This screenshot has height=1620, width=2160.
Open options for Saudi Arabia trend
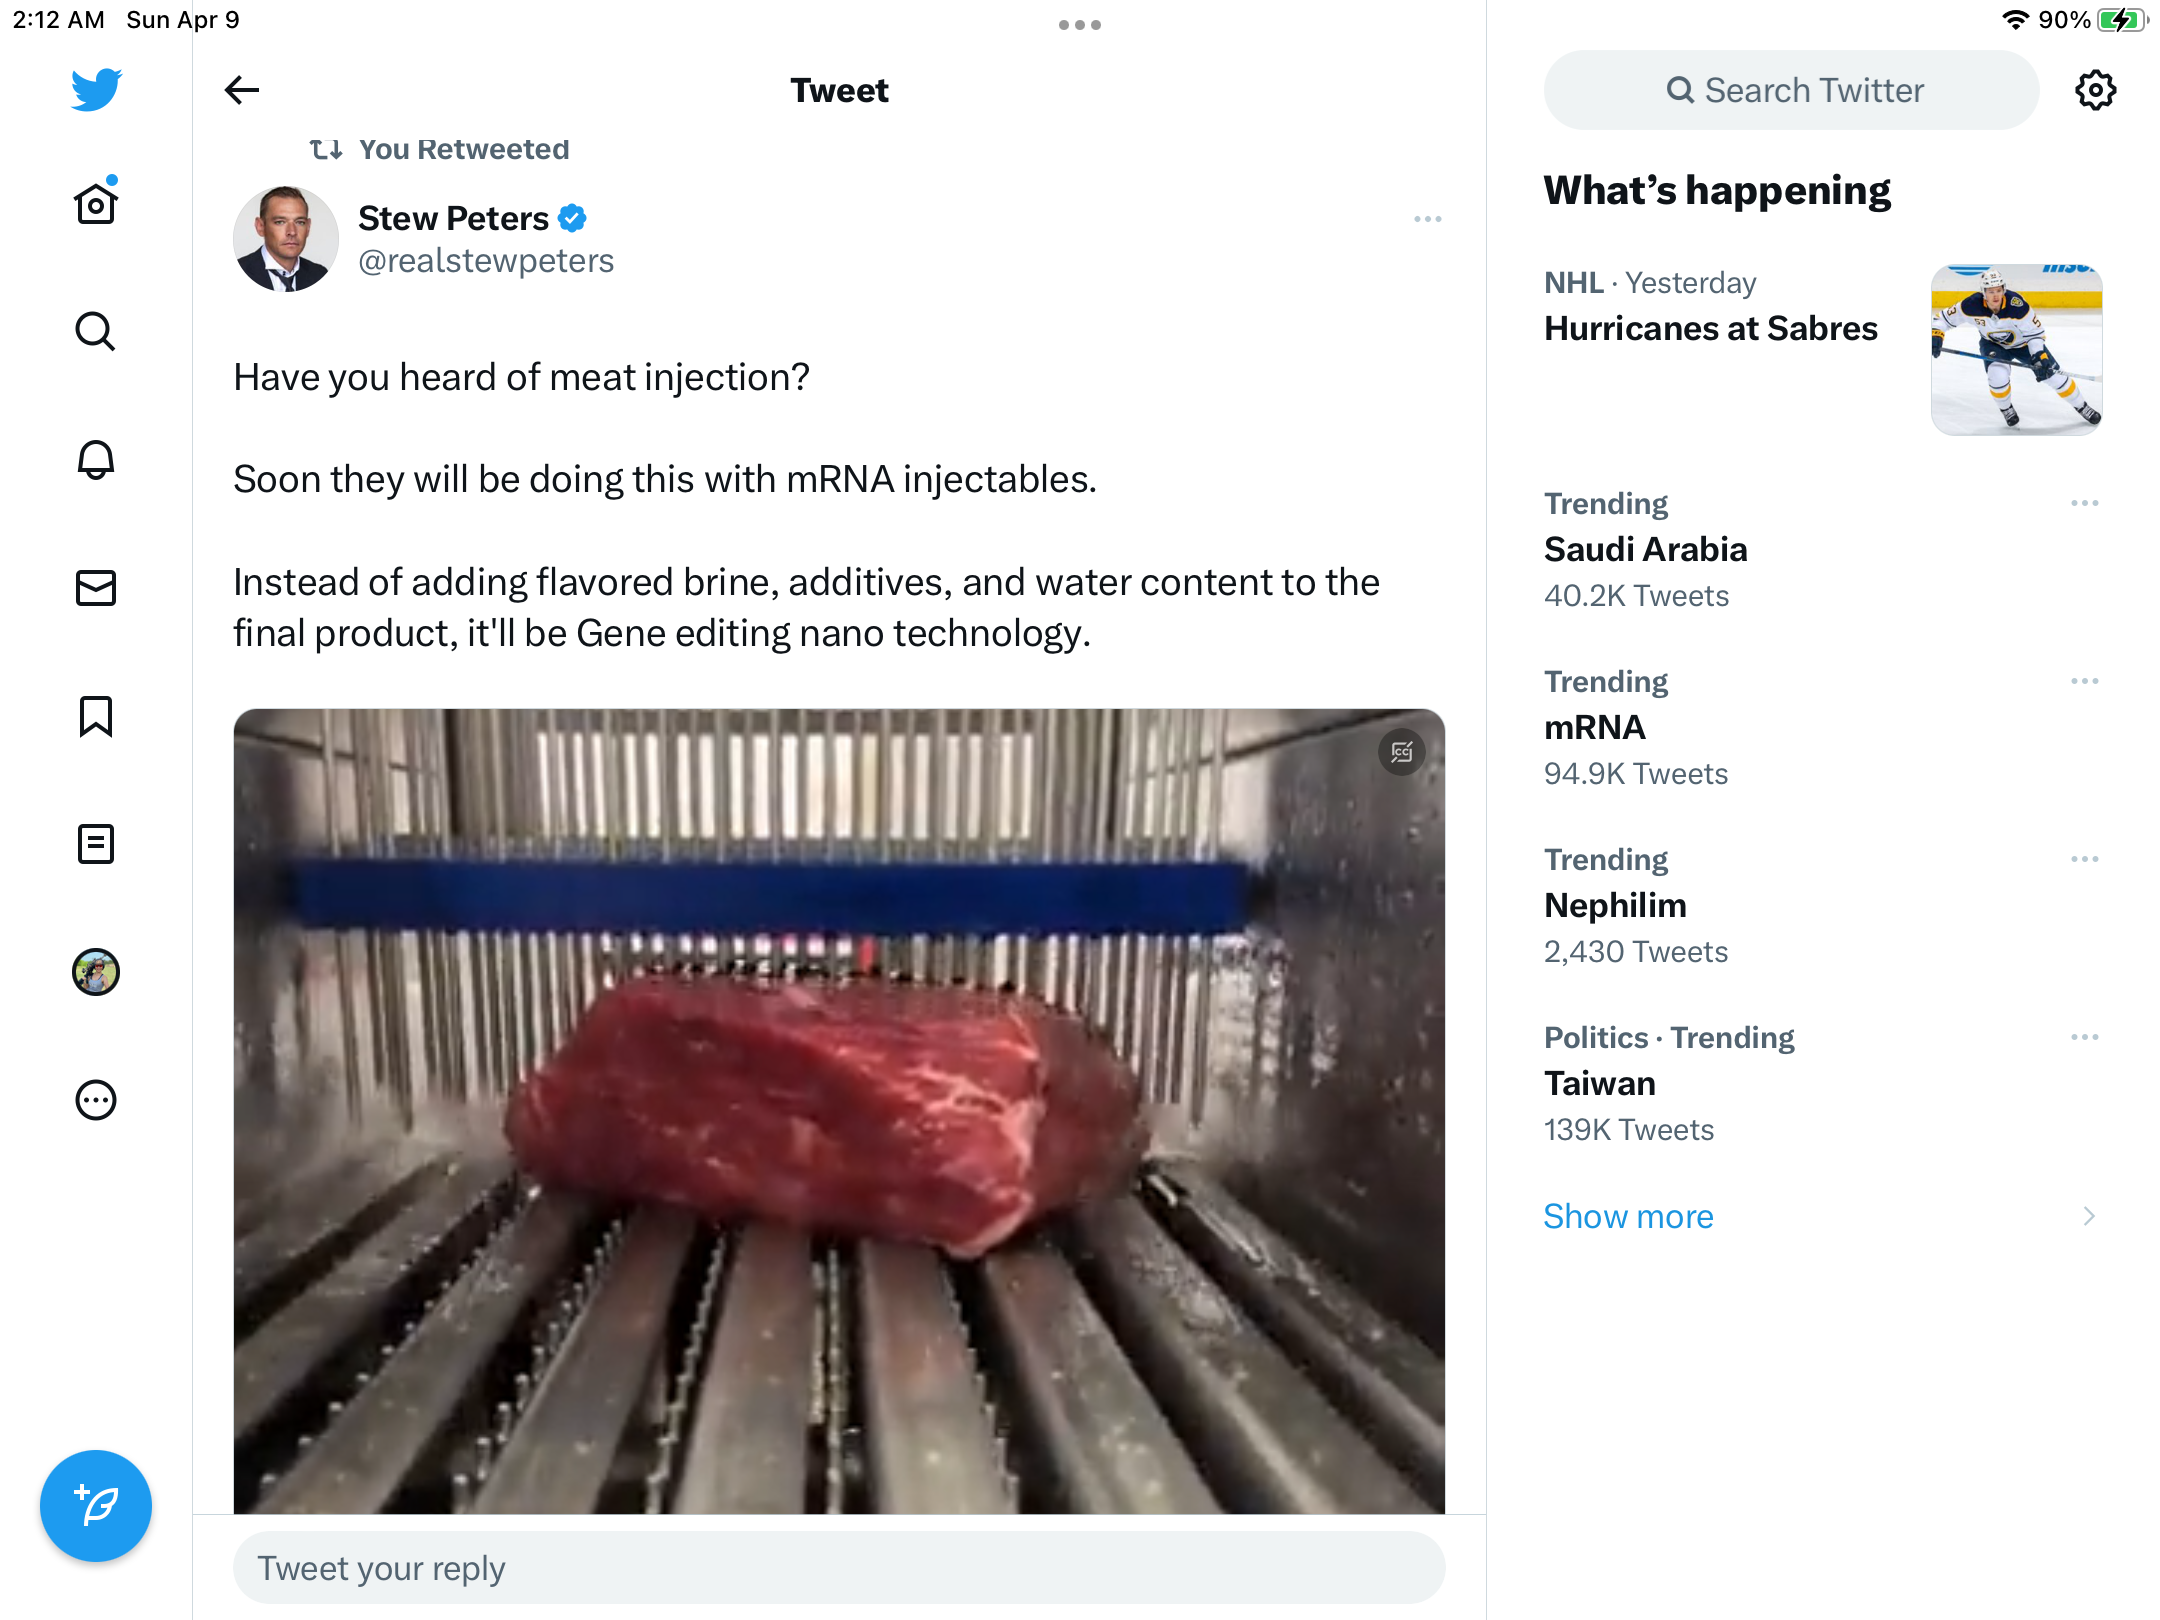click(2084, 503)
